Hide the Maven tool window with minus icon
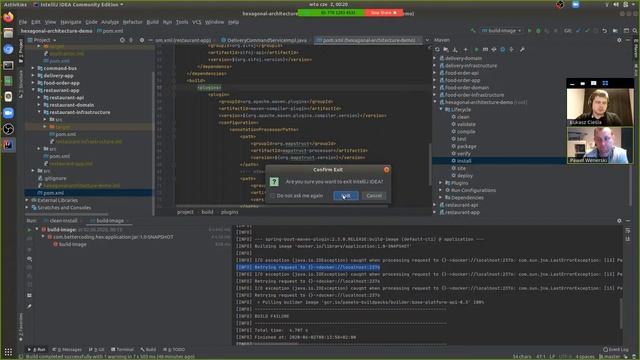This screenshot has width=640, height=360. tap(628, 40)
